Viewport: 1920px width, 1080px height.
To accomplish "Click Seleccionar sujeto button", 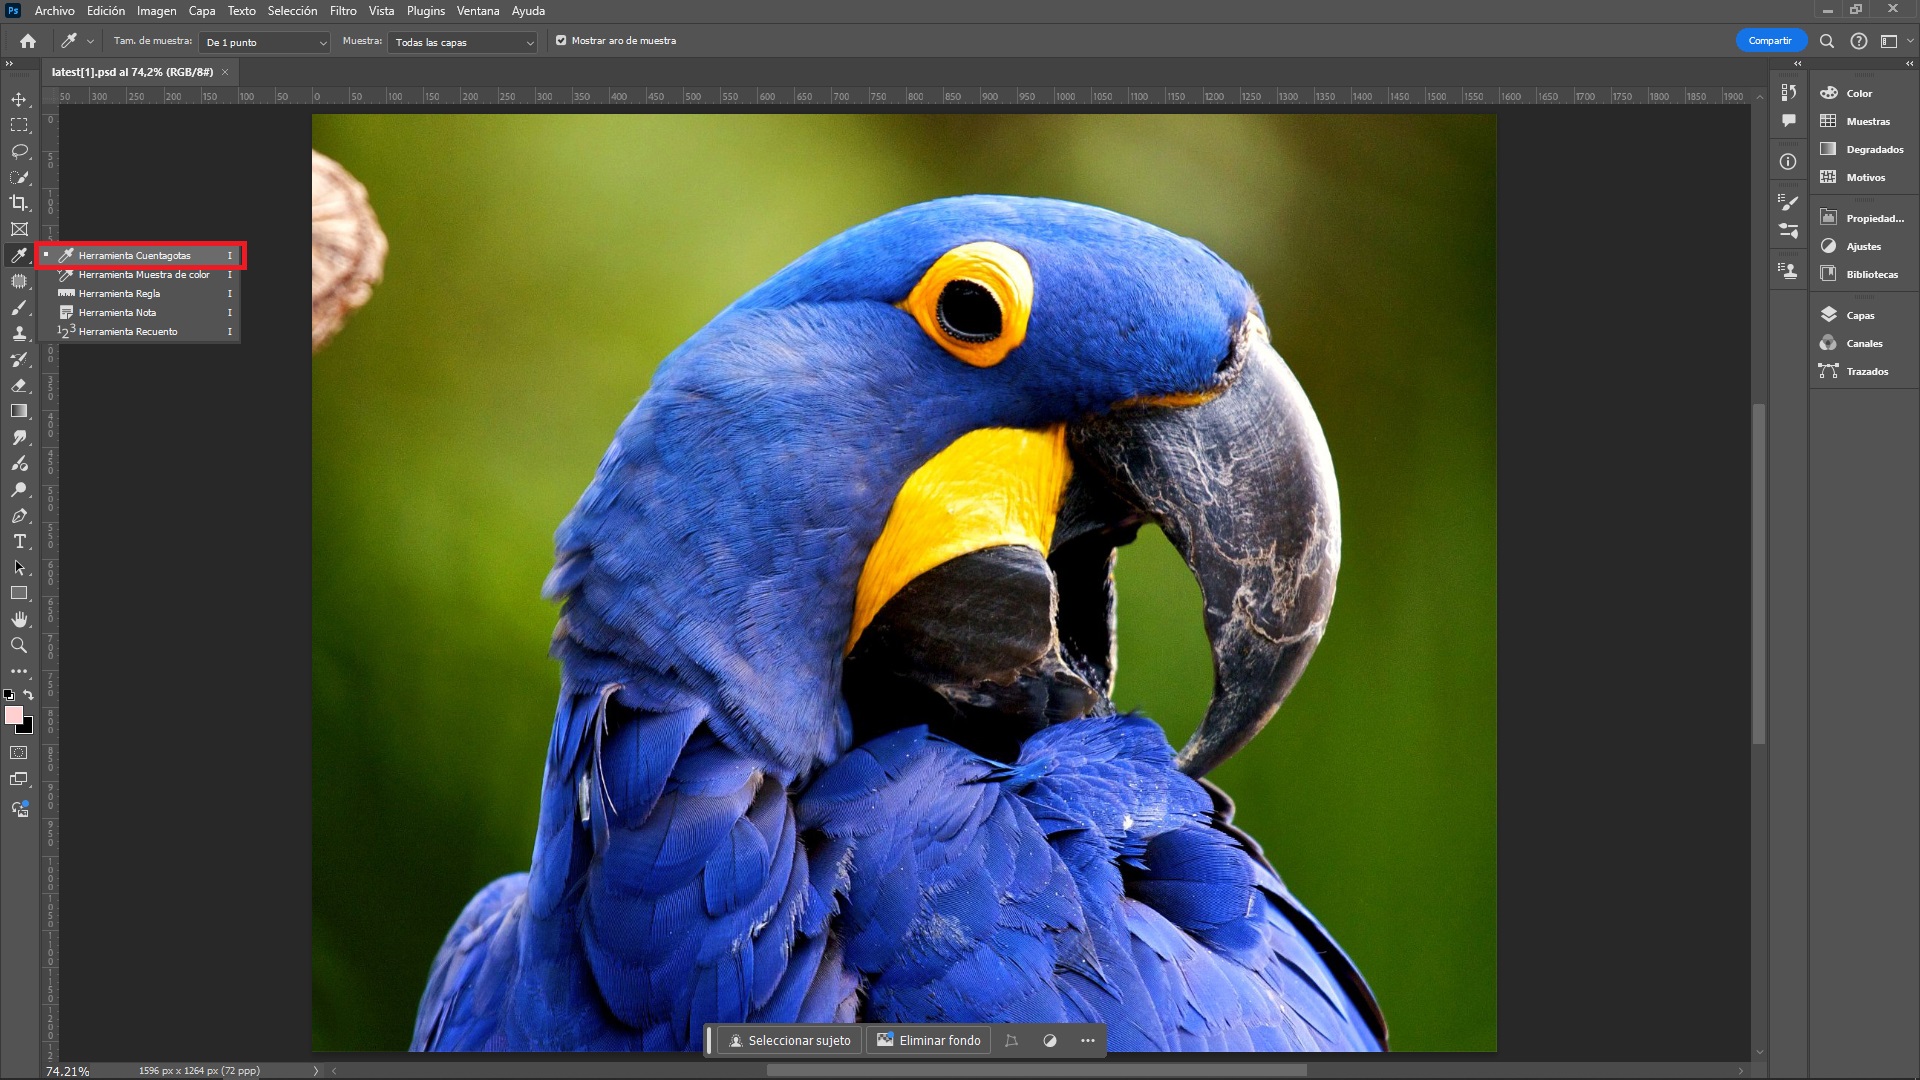I will tap(790, 1040).
